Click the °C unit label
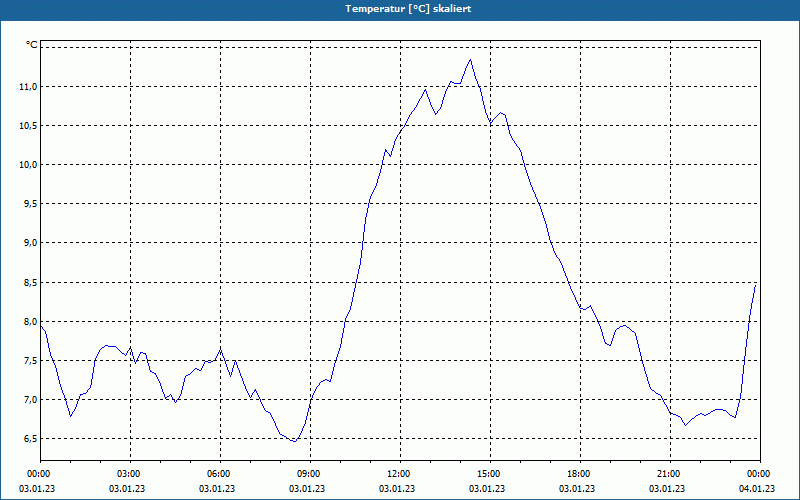This screenshot has width=800, height=500. pyautogui.click(x=32, y=45)
